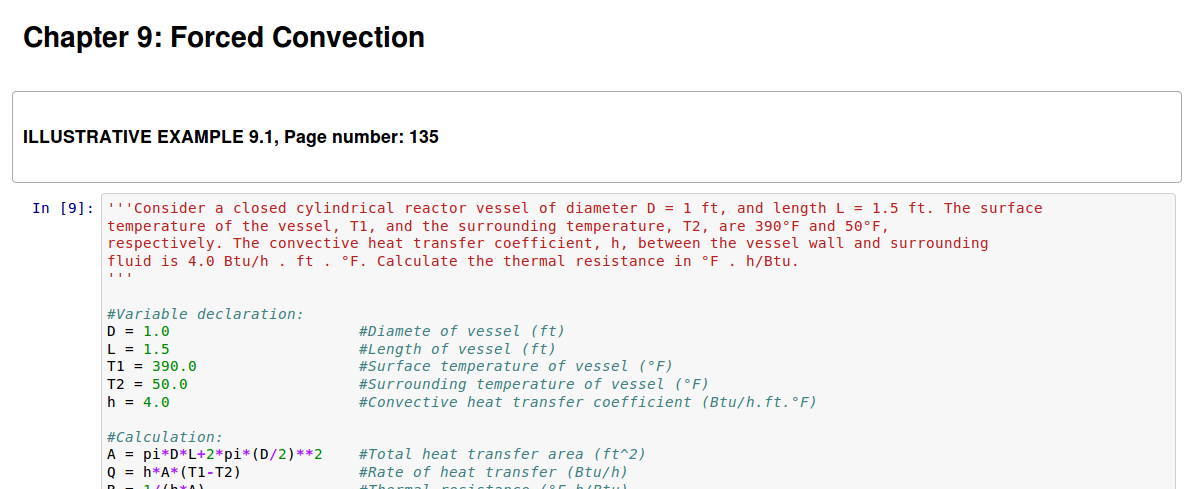Click the h = 4.0 assignment
Image resolution: width=1186 pixels, height=489 pixels.
tap(138, 402)
